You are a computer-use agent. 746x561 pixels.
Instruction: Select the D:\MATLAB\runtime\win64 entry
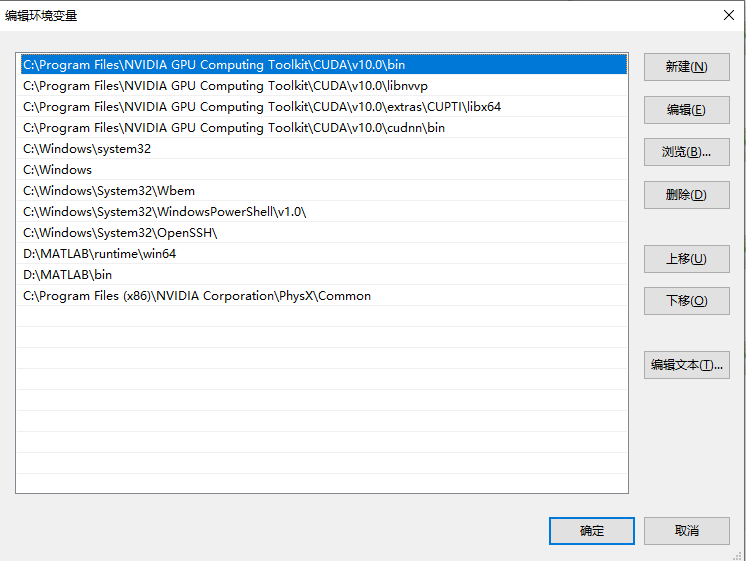(324, 254)
